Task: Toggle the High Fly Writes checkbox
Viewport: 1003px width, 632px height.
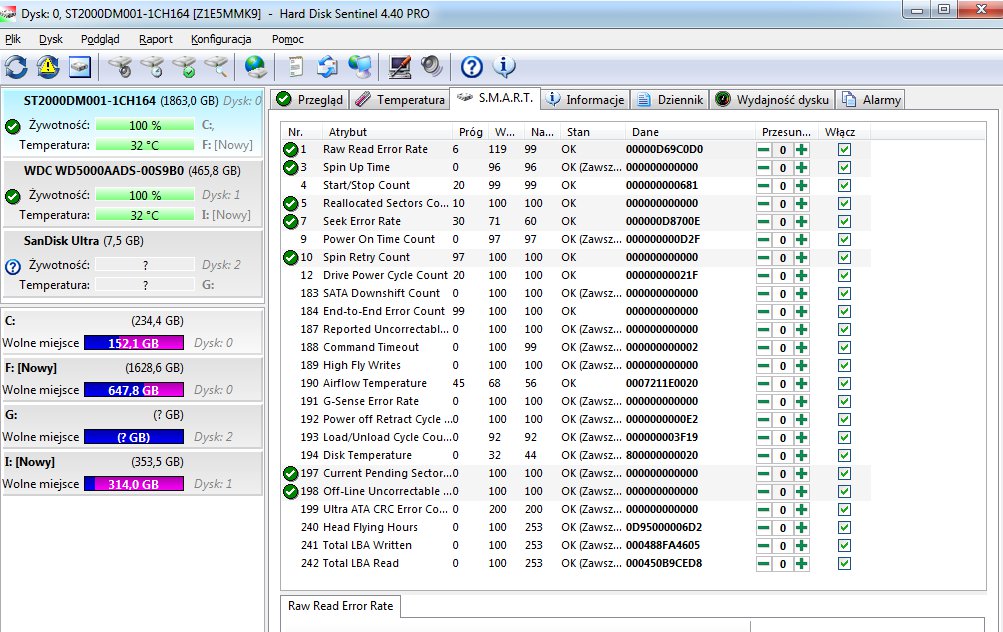Action: [844, 365]
